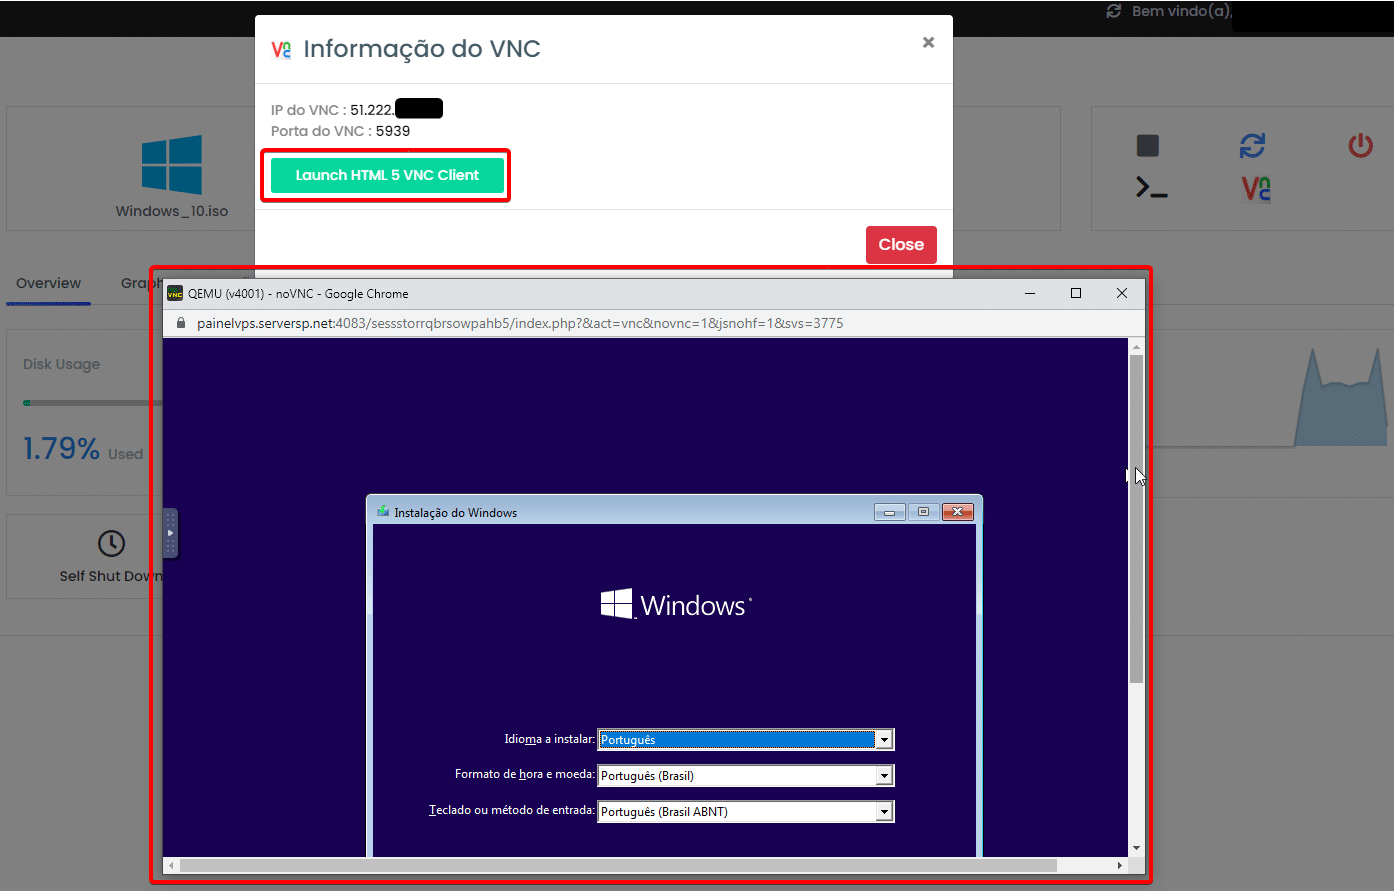Click the Bem vindo(a) greeting text
Image resolution: width=1394 pixels, height=891 pixels.
(x=1182, y=11)
